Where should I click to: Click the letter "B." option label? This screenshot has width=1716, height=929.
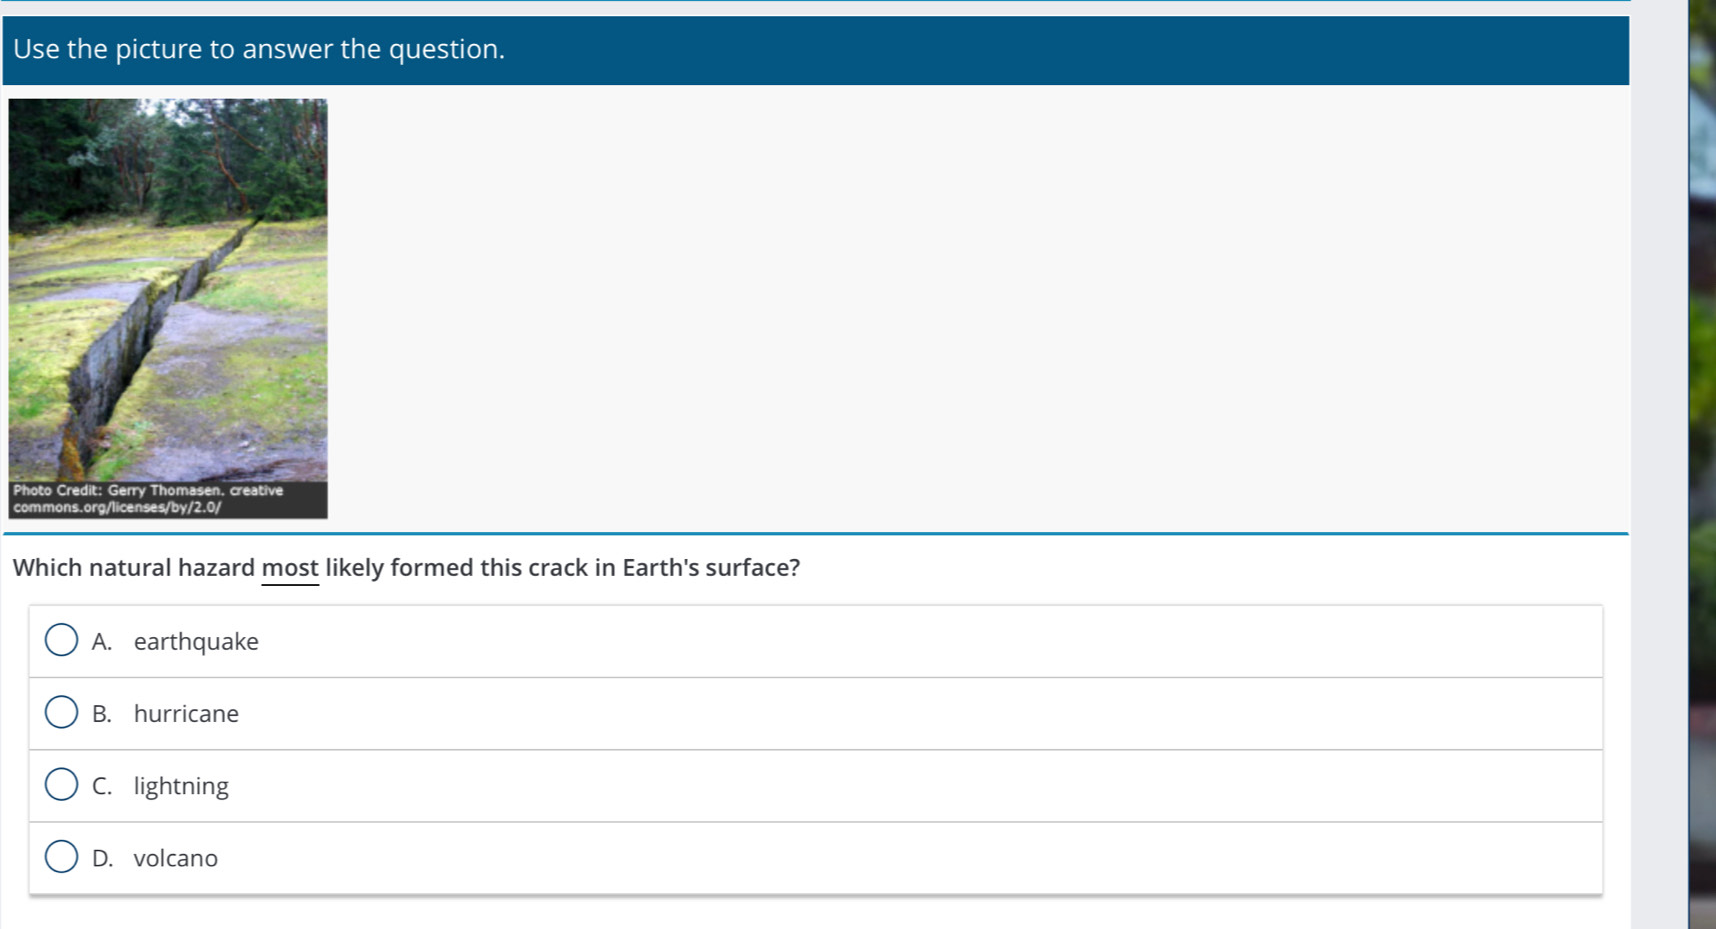pos(102,714)
